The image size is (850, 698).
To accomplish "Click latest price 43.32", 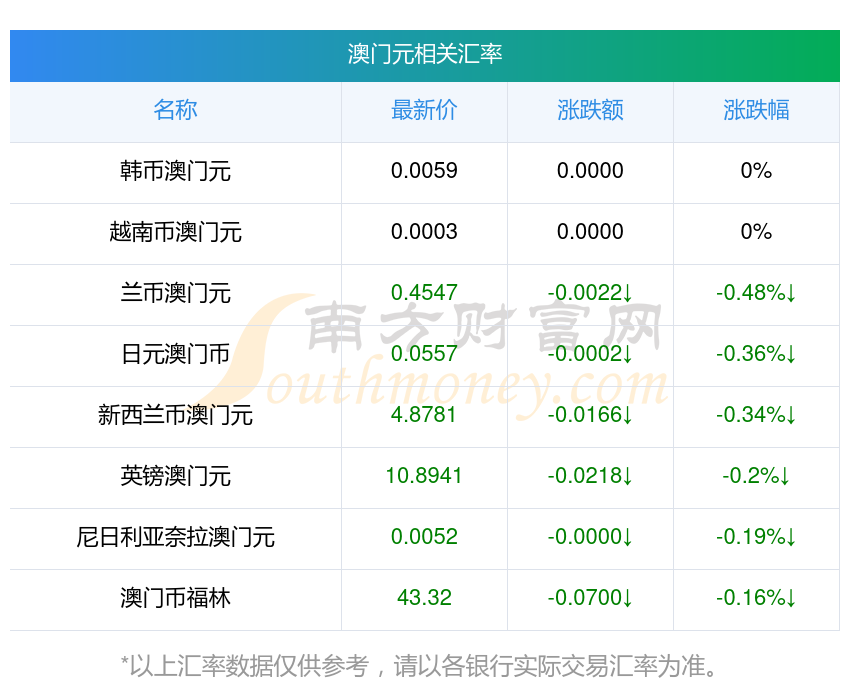I will (424, 598).
